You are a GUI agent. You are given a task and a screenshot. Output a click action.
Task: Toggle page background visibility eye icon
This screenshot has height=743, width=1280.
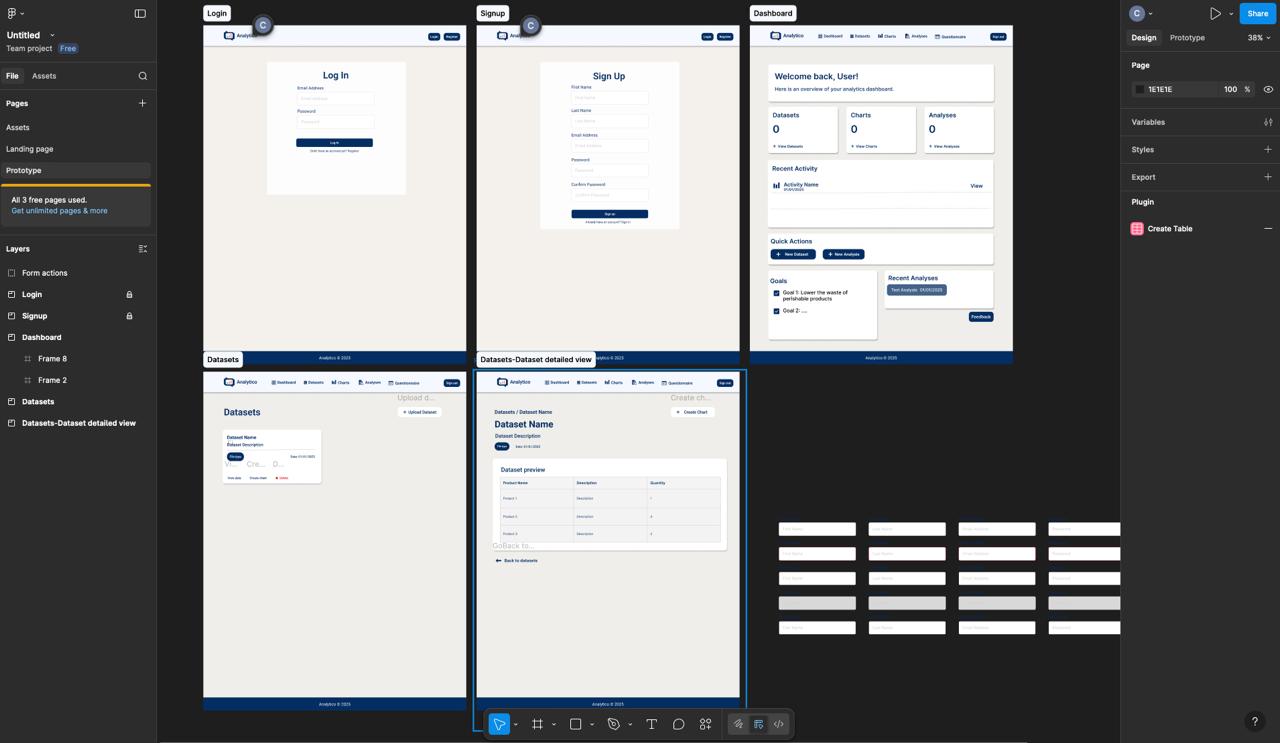coord(1268,89)
